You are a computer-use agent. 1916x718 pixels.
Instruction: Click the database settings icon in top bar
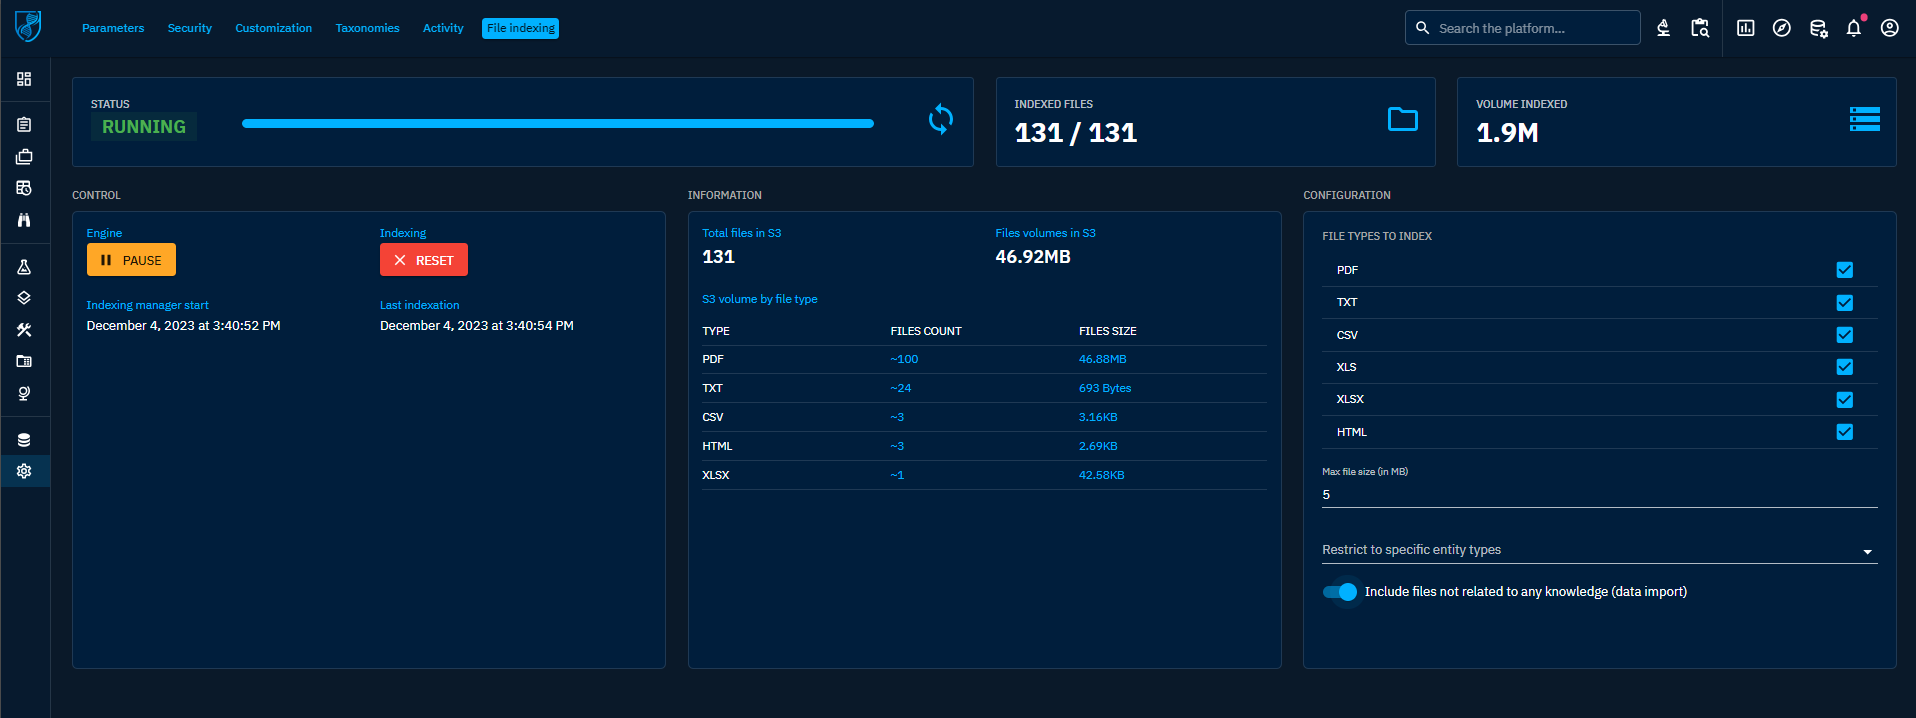[x=1818, y=28]
